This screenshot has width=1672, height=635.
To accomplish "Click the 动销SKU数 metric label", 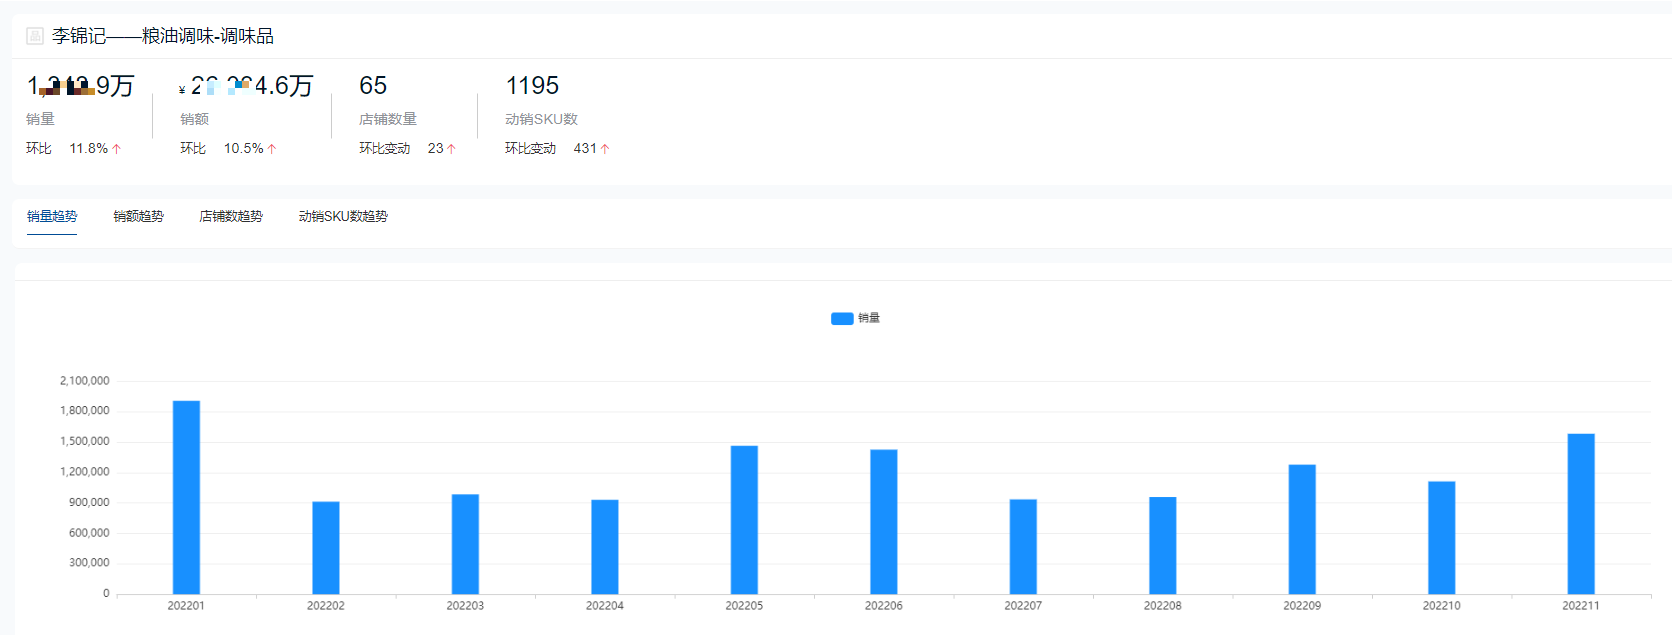I will 541,119.
